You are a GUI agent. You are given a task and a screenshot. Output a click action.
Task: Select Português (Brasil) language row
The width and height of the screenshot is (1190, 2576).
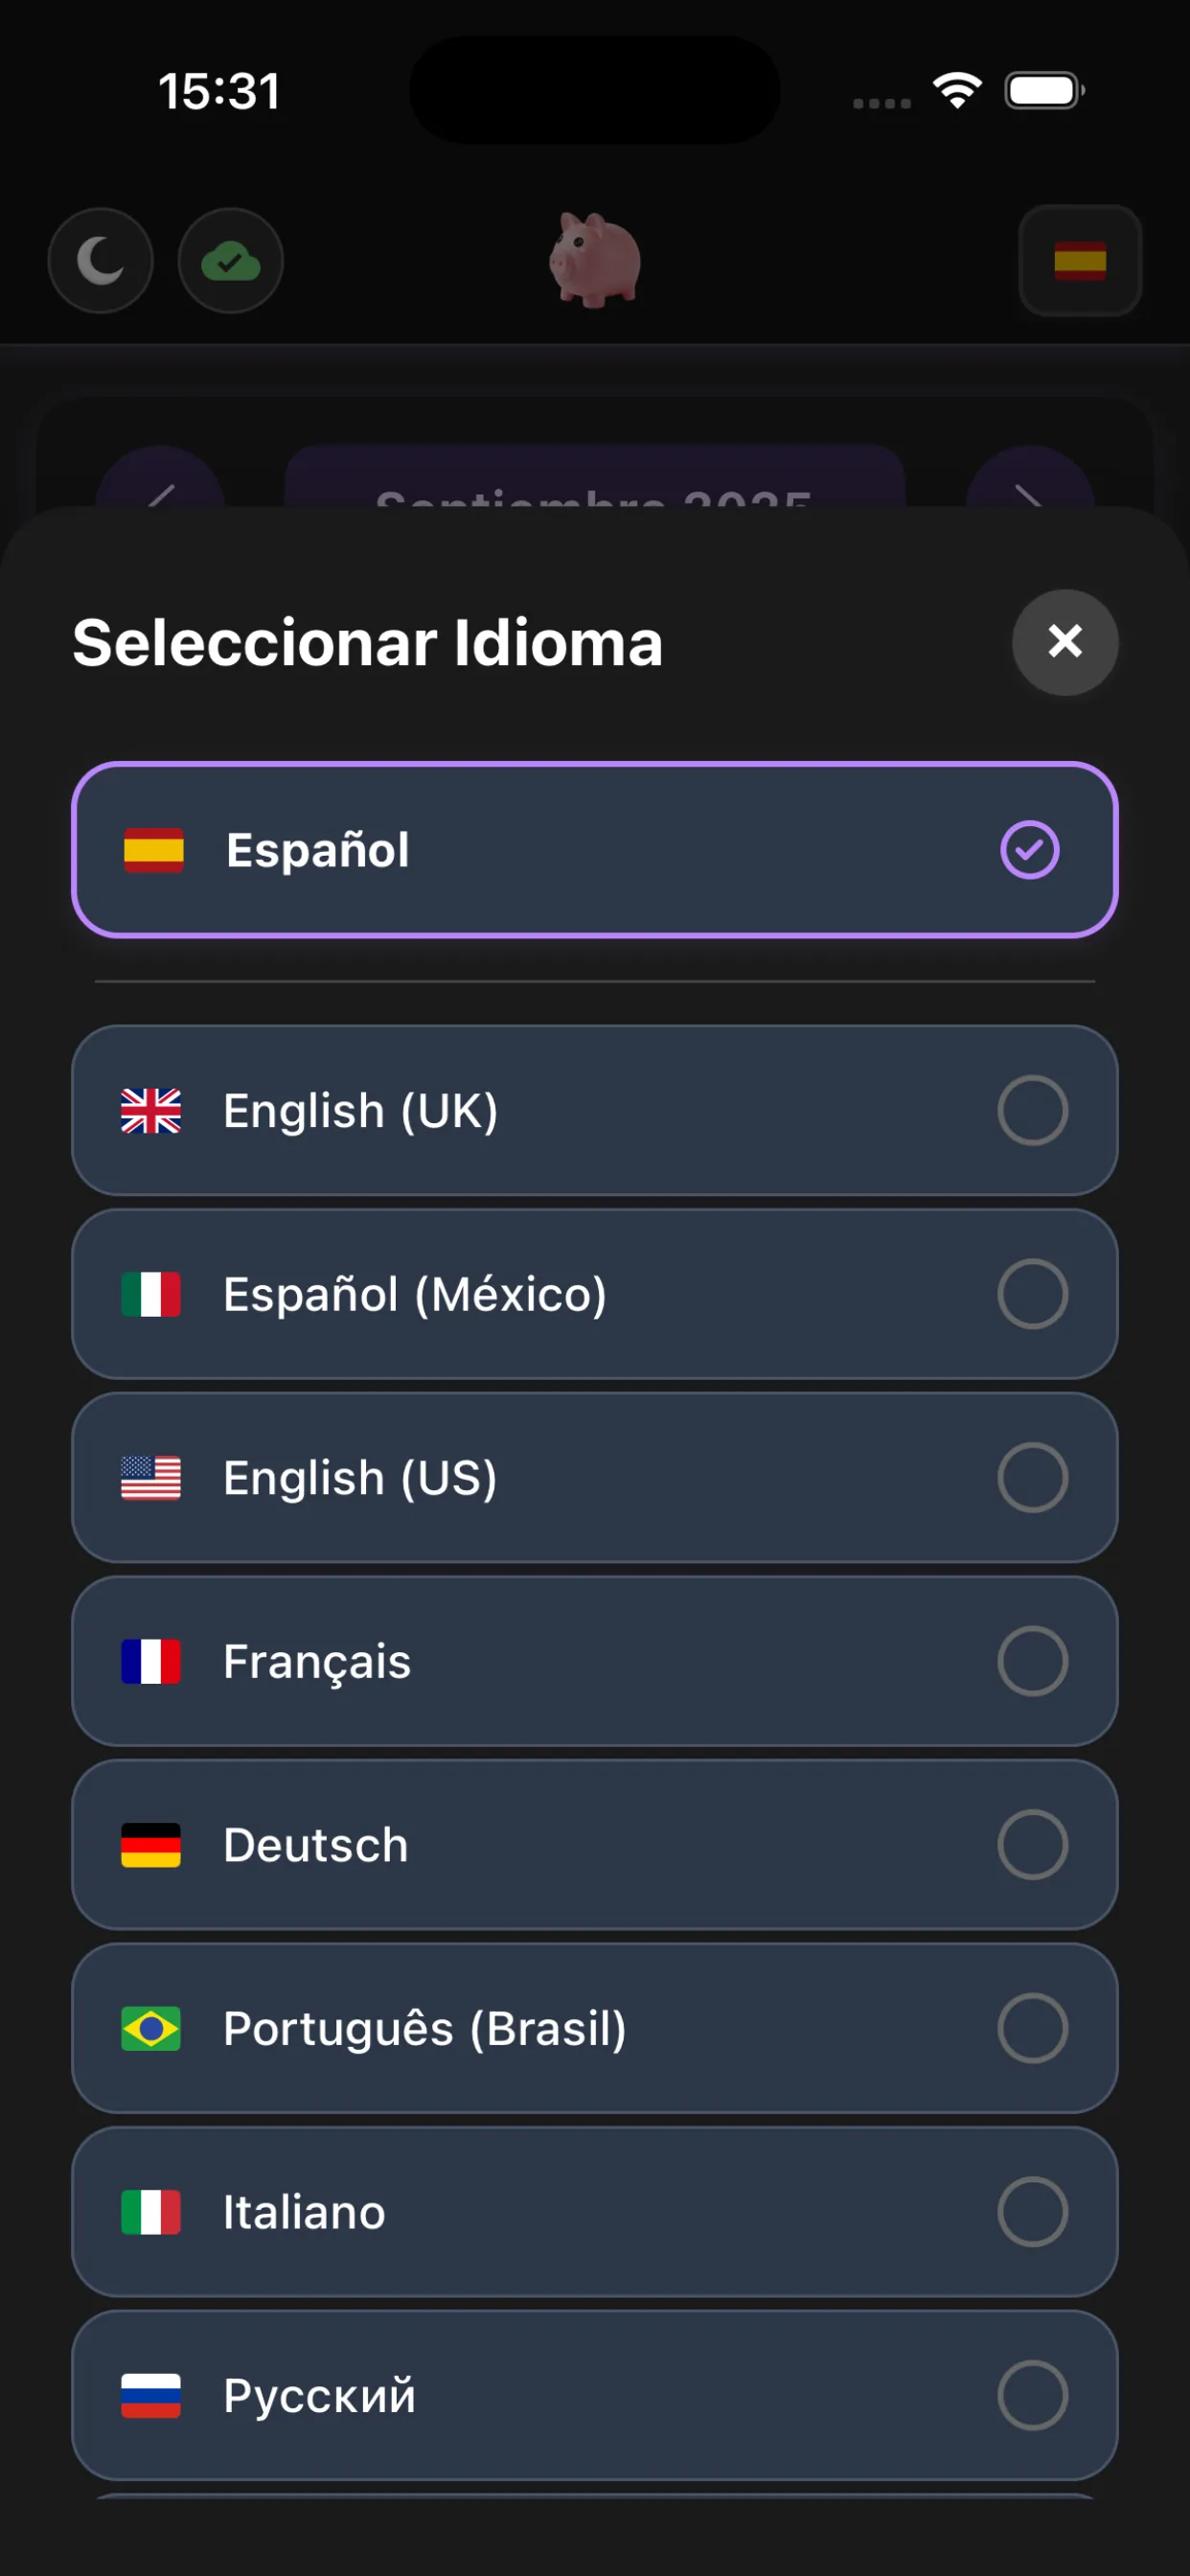tap(594, 2029)
